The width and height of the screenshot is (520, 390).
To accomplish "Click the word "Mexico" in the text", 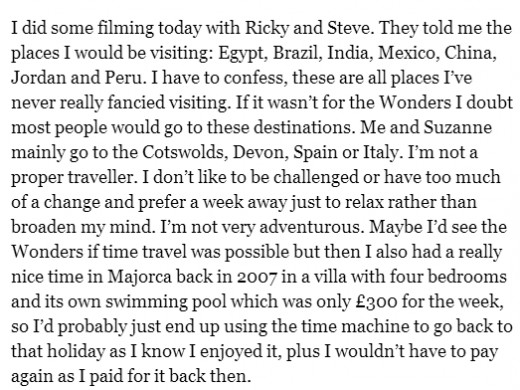I will (x=407, y=53).
